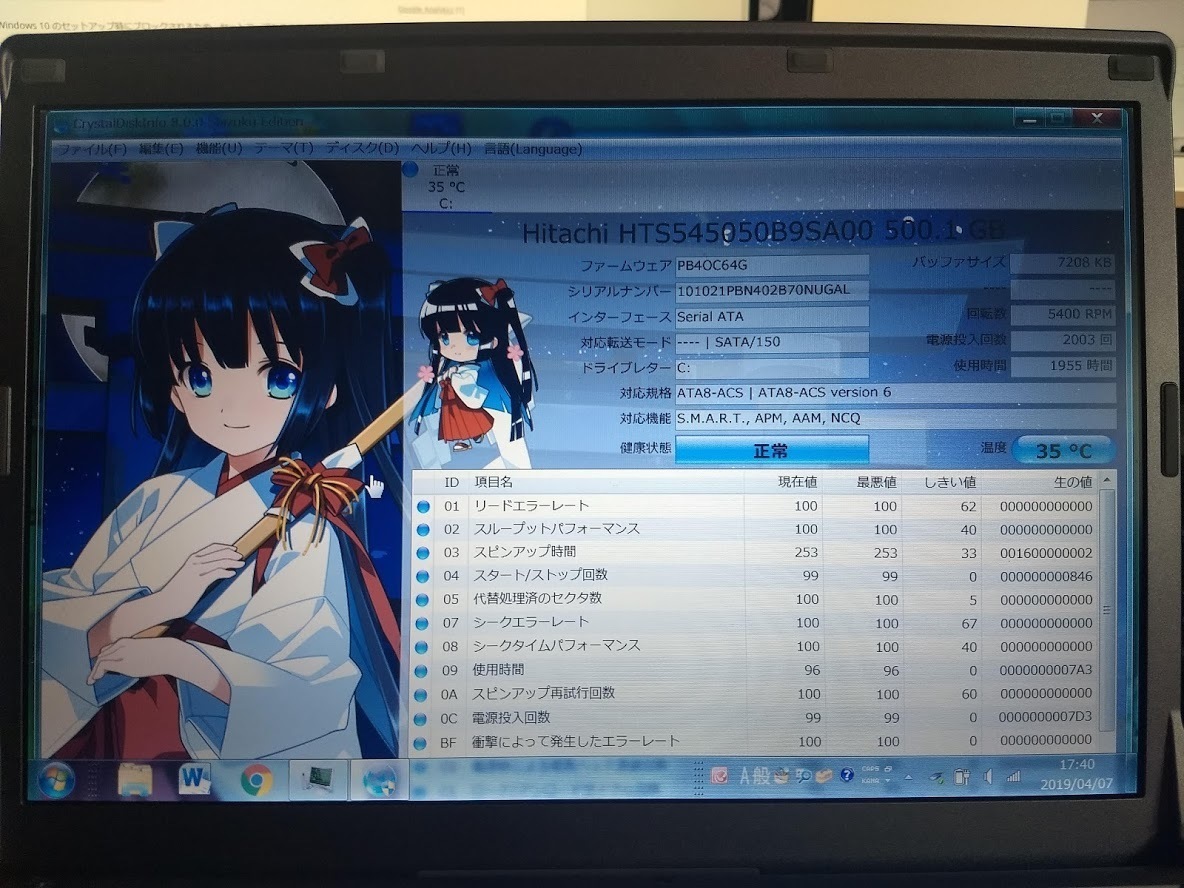Select the スループットパフォーマンス row

(x=755, y=529)
